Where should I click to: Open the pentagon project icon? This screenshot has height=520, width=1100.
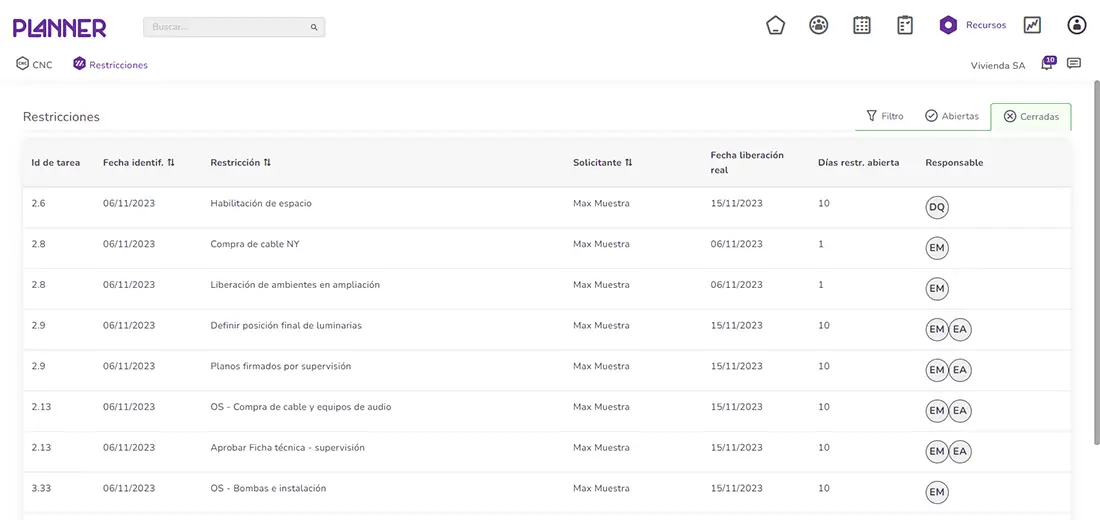point(775,25)
